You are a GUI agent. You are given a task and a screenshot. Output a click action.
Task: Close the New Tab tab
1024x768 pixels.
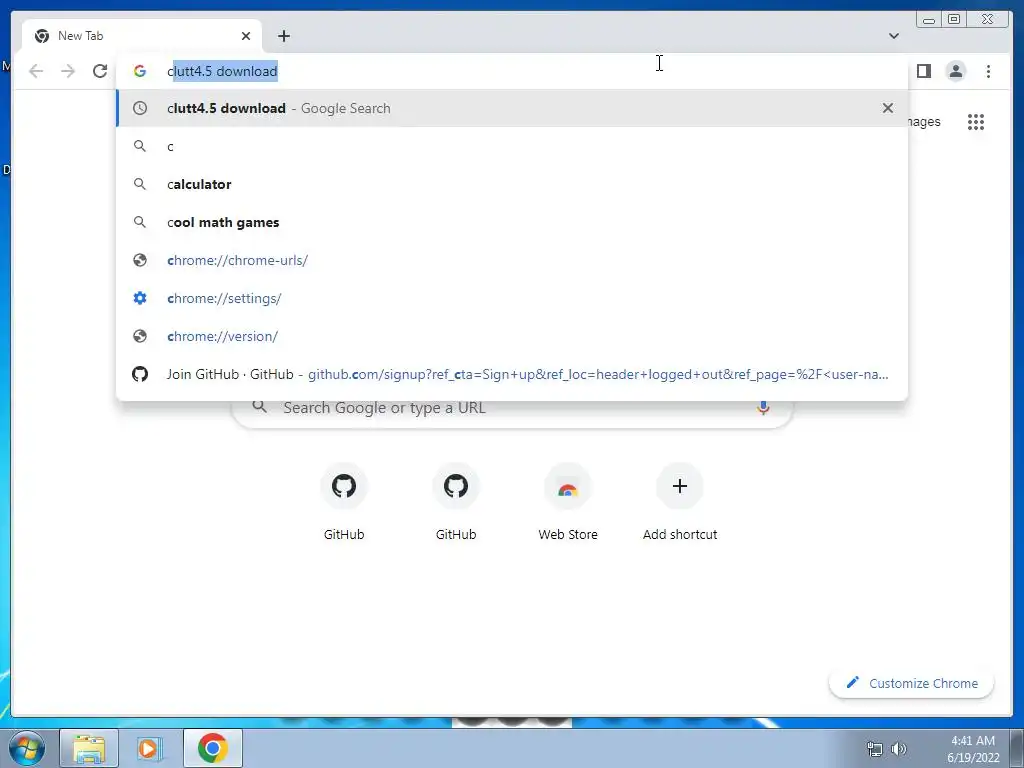point(246,36)
